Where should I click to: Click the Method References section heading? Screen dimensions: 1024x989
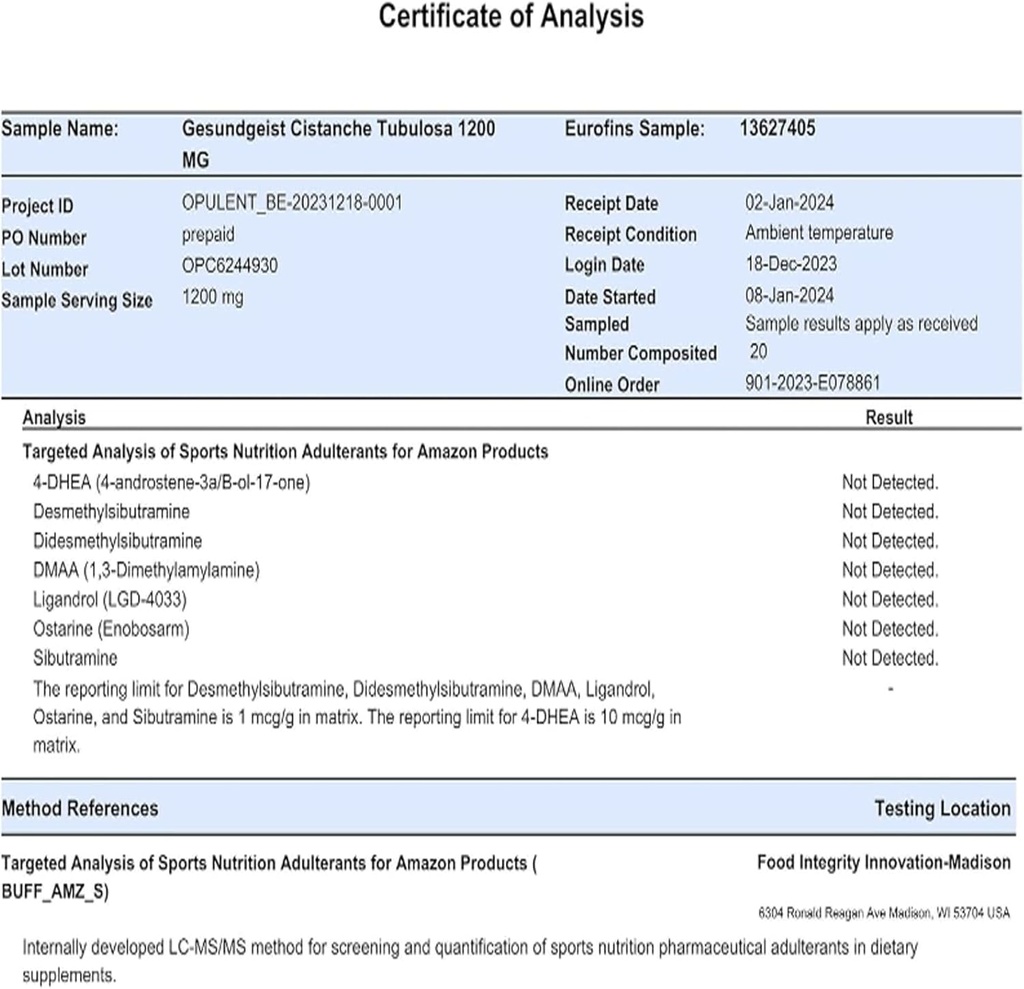[x=80, y=808]
